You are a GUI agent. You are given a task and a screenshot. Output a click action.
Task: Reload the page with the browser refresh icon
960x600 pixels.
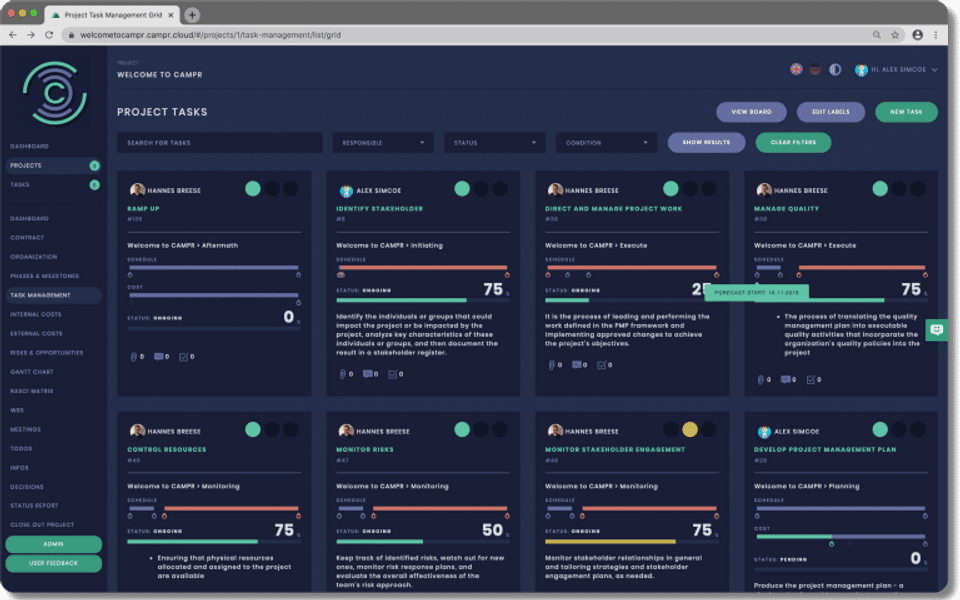49,35
